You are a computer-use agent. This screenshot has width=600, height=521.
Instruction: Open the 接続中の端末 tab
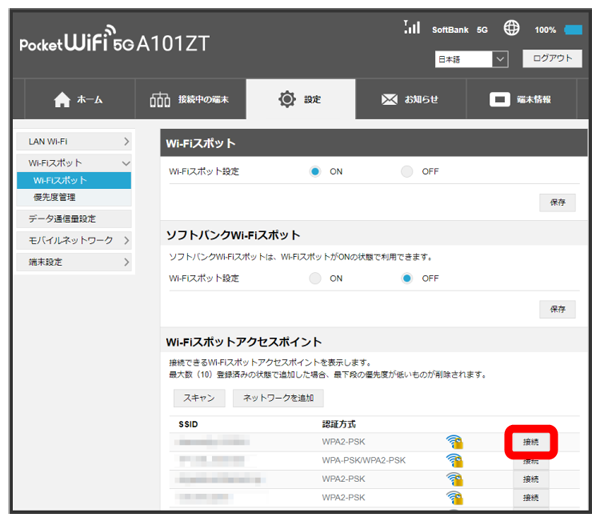point(191,100)
